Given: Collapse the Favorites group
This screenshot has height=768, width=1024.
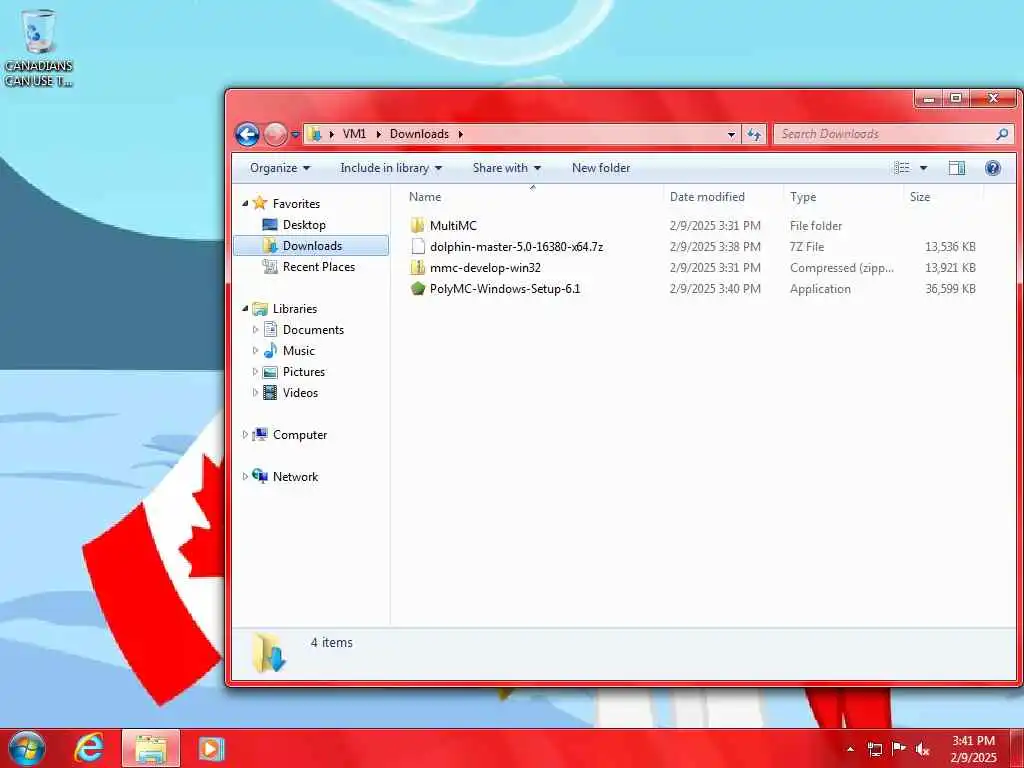Looking at the screenshot, I should click(246, 203).
